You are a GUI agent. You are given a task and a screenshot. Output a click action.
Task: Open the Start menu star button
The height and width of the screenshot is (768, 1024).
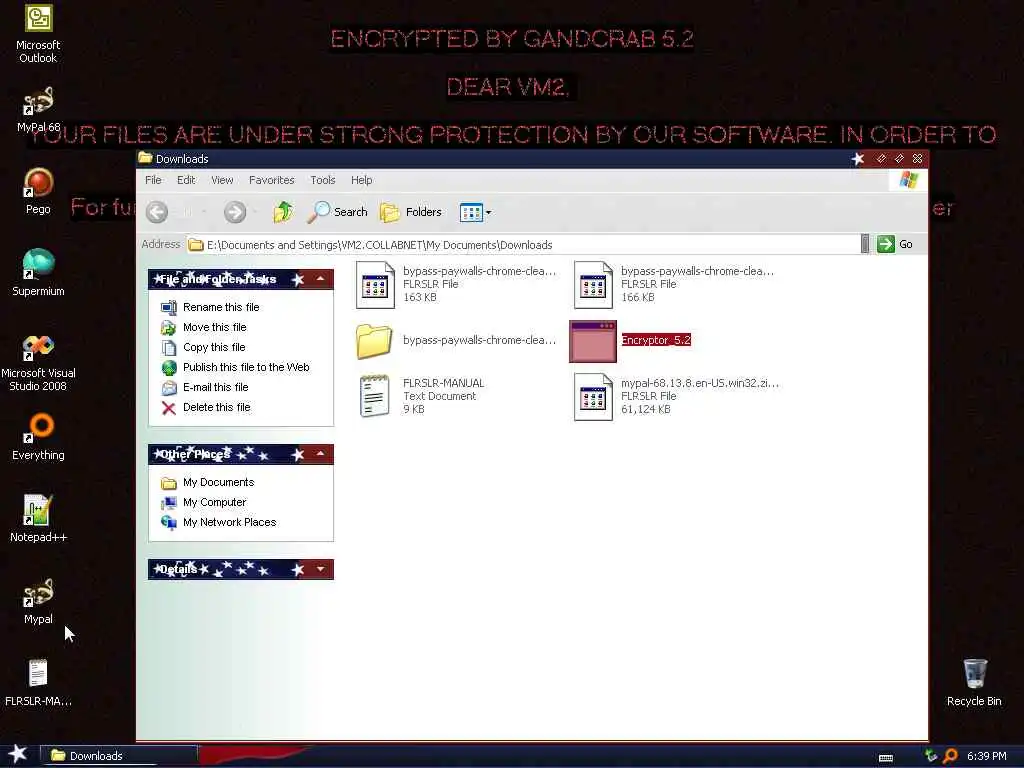point(18,754)
